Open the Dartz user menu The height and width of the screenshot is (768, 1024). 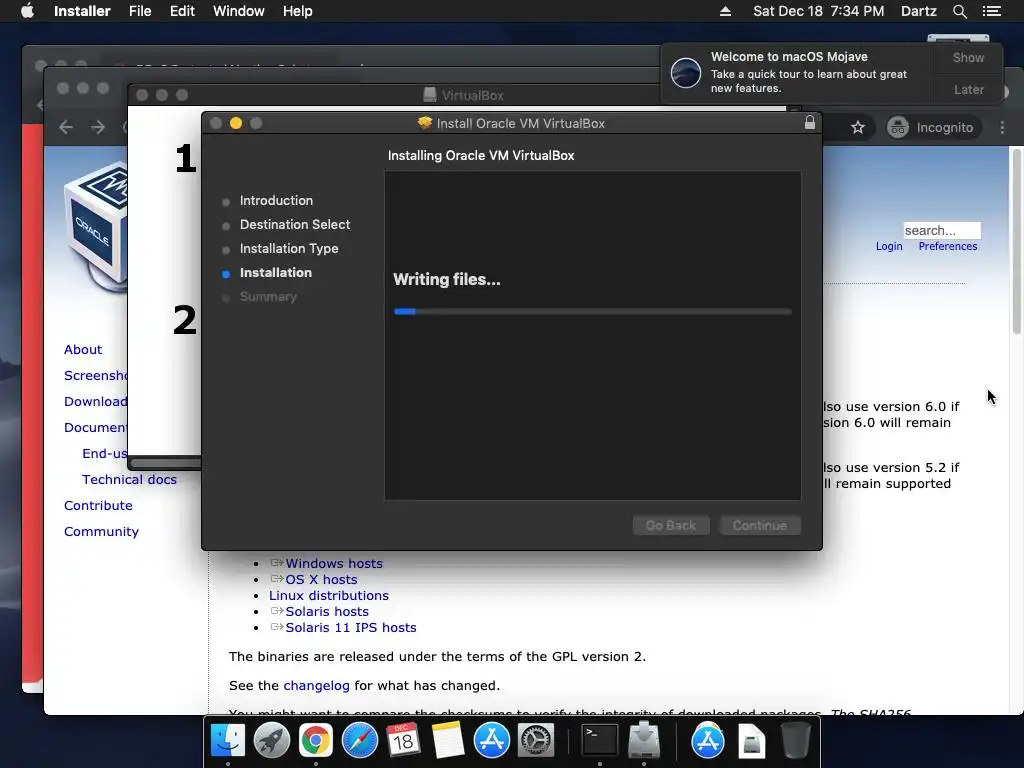918,11
